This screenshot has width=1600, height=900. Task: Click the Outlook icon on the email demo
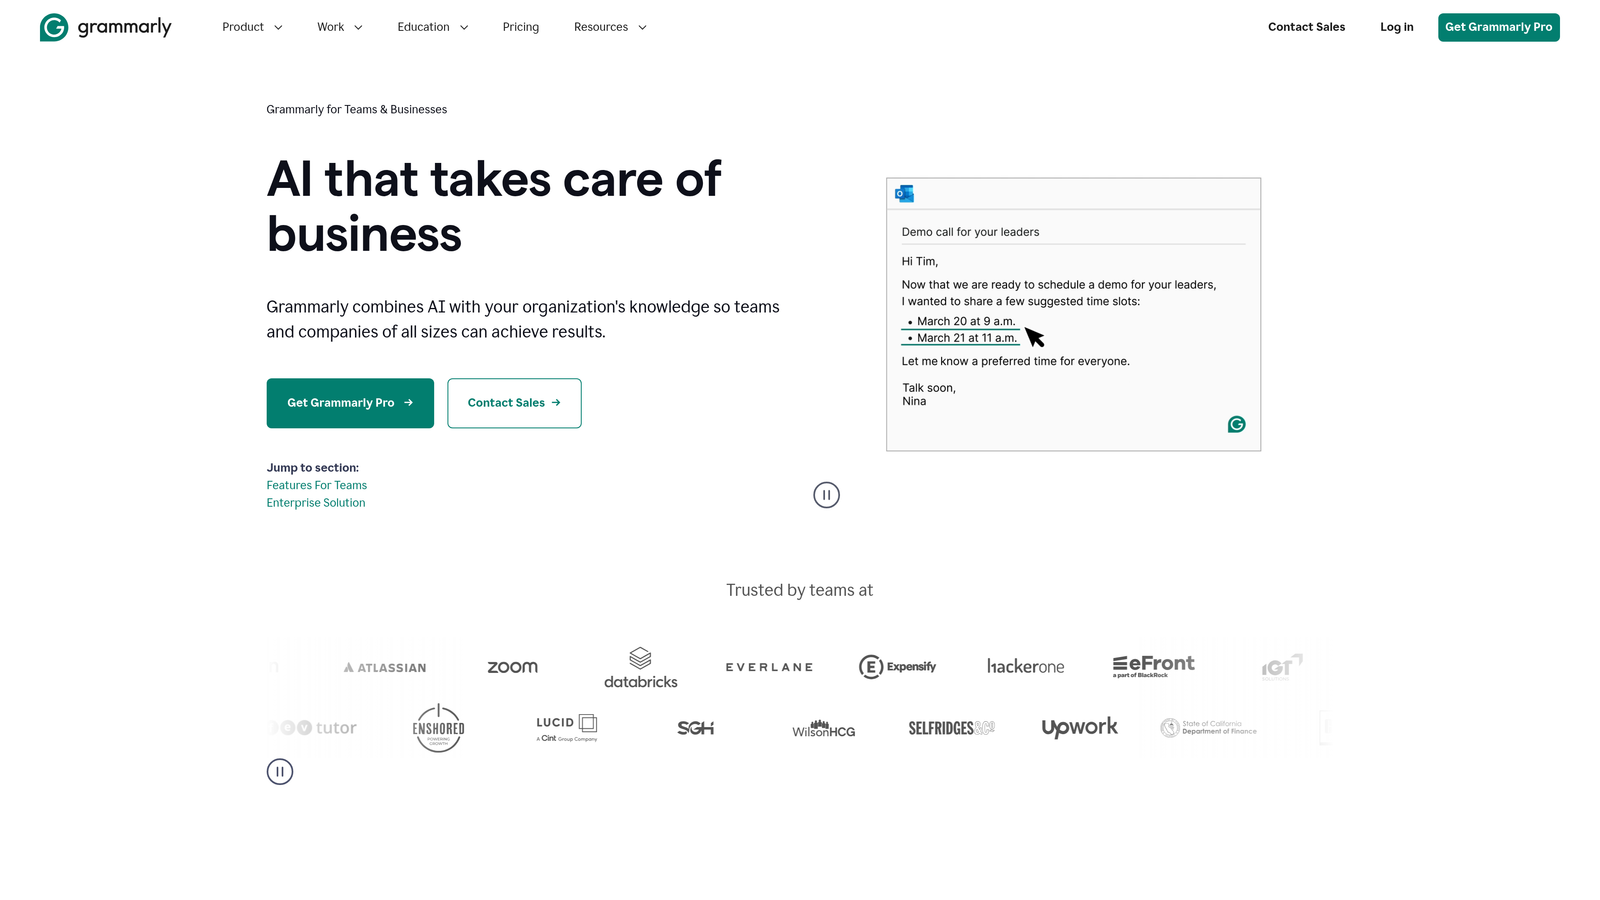click(x=904, y=192)
